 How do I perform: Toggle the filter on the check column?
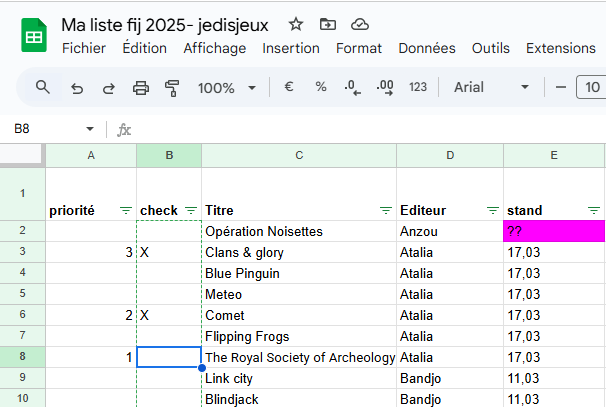(191, 210)
